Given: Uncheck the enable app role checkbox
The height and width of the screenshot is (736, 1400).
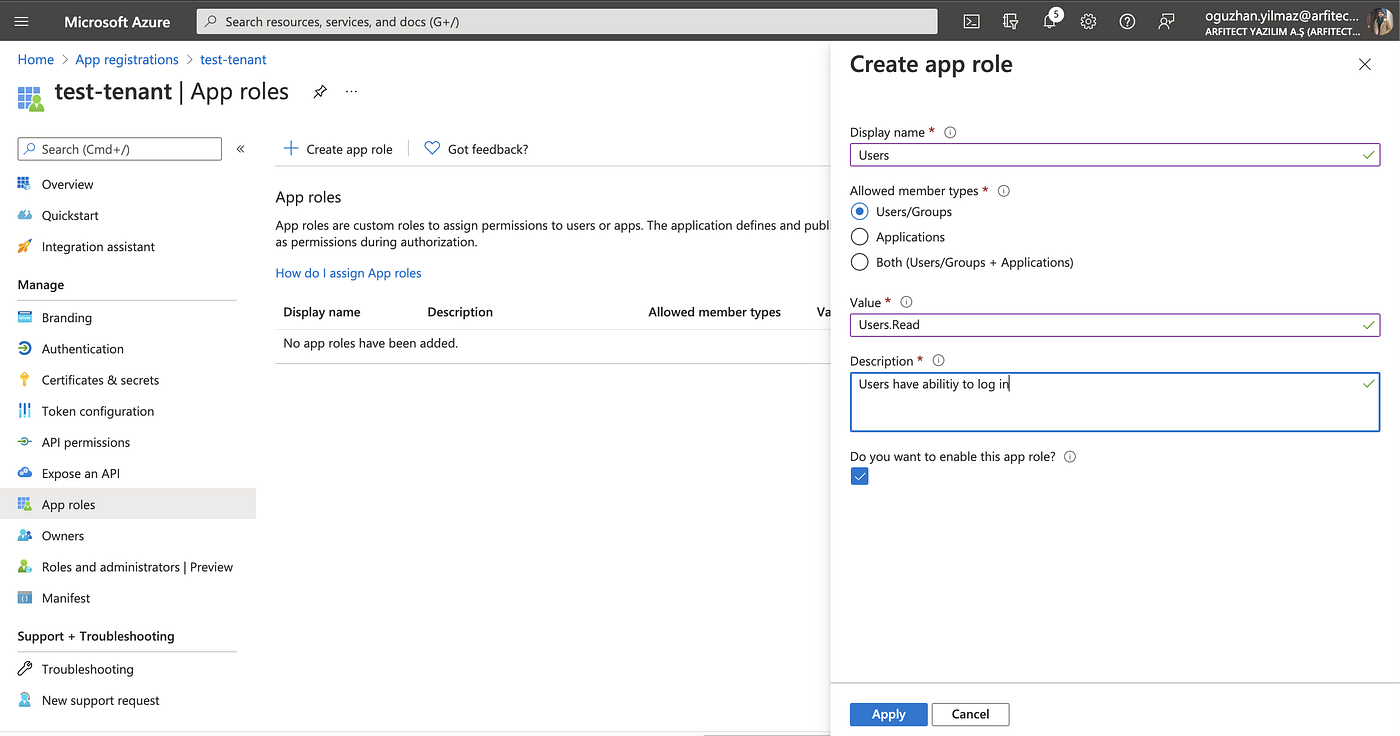Looking at the screenshot, I should (860, 477).
